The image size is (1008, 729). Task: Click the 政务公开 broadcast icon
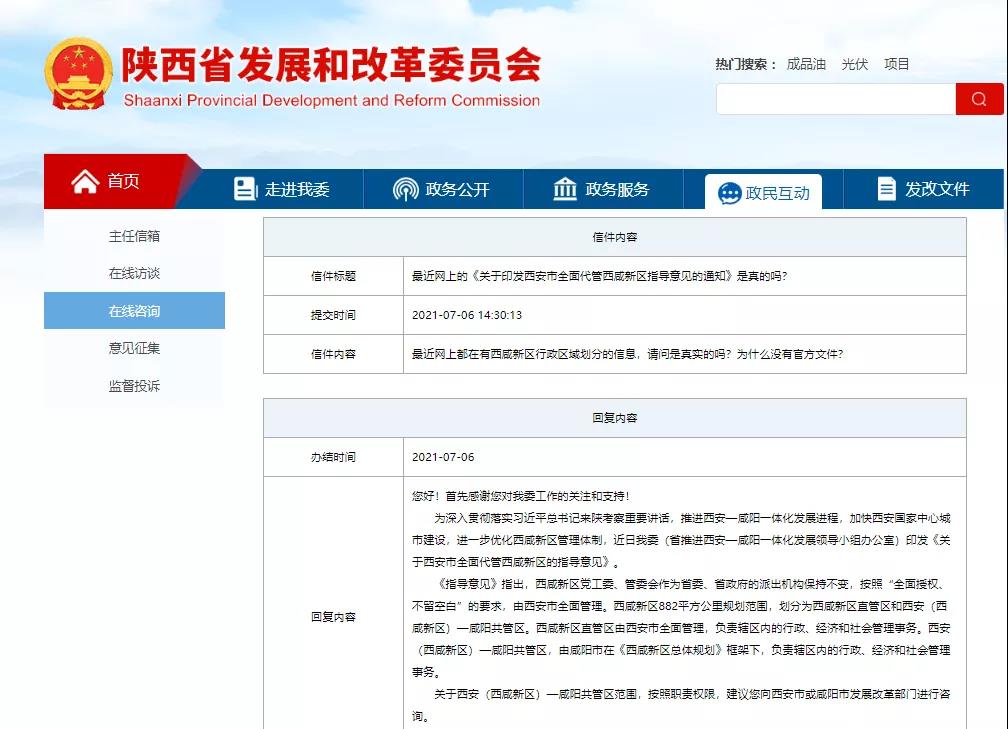point(406,189)
